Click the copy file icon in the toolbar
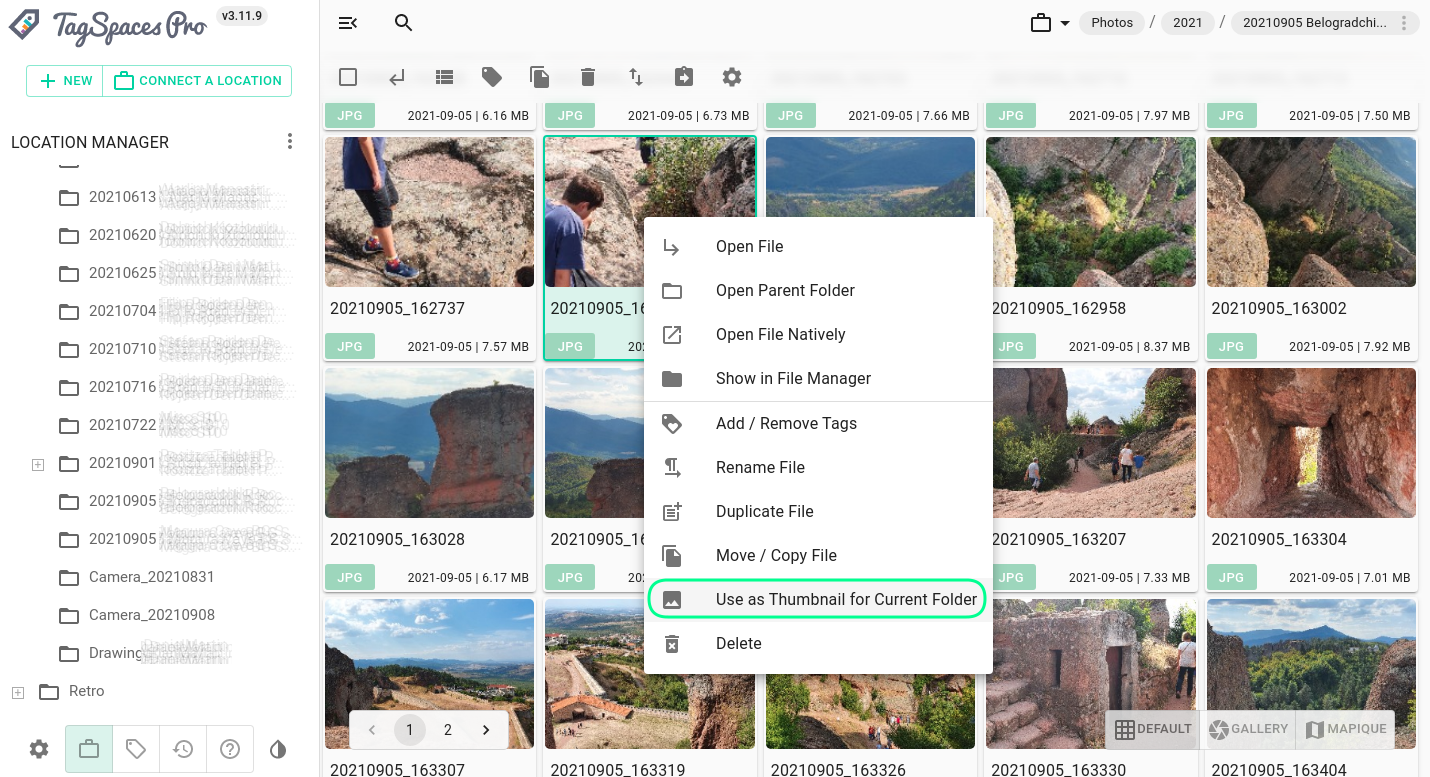 pos(539,76)
